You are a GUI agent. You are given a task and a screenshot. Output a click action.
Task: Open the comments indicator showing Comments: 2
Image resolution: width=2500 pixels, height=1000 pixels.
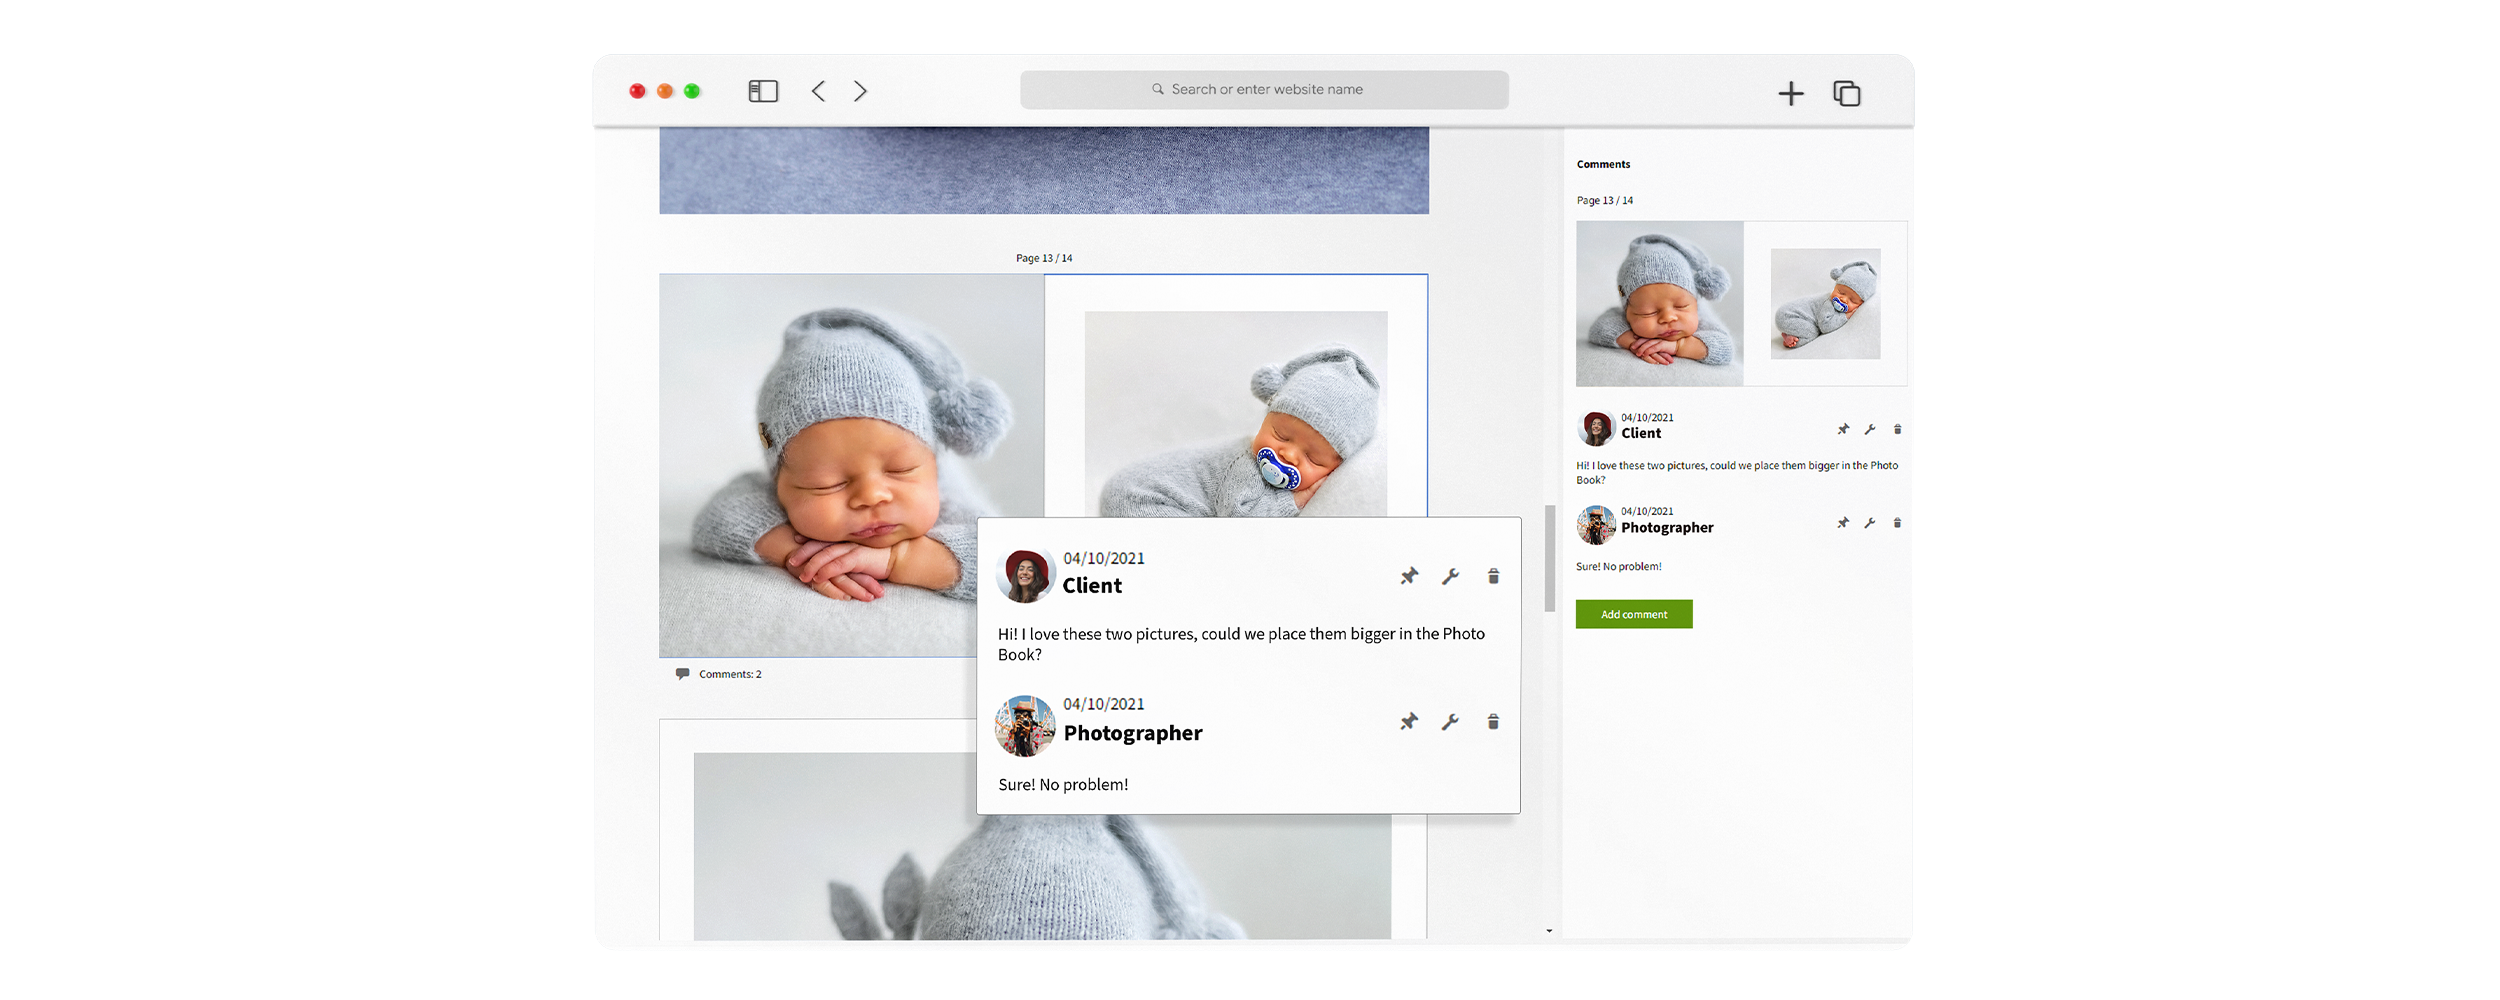pos(718,674)
